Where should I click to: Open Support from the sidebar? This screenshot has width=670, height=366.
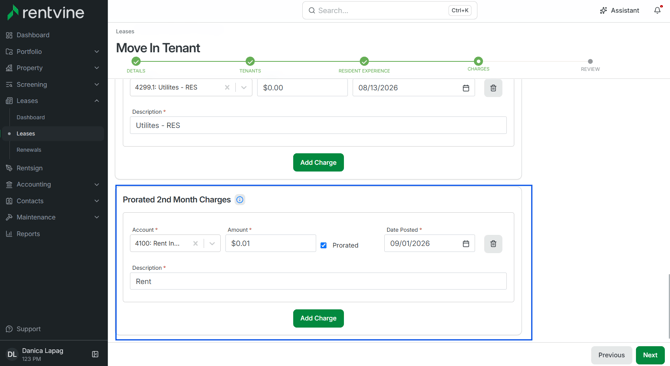pos(29,329)
